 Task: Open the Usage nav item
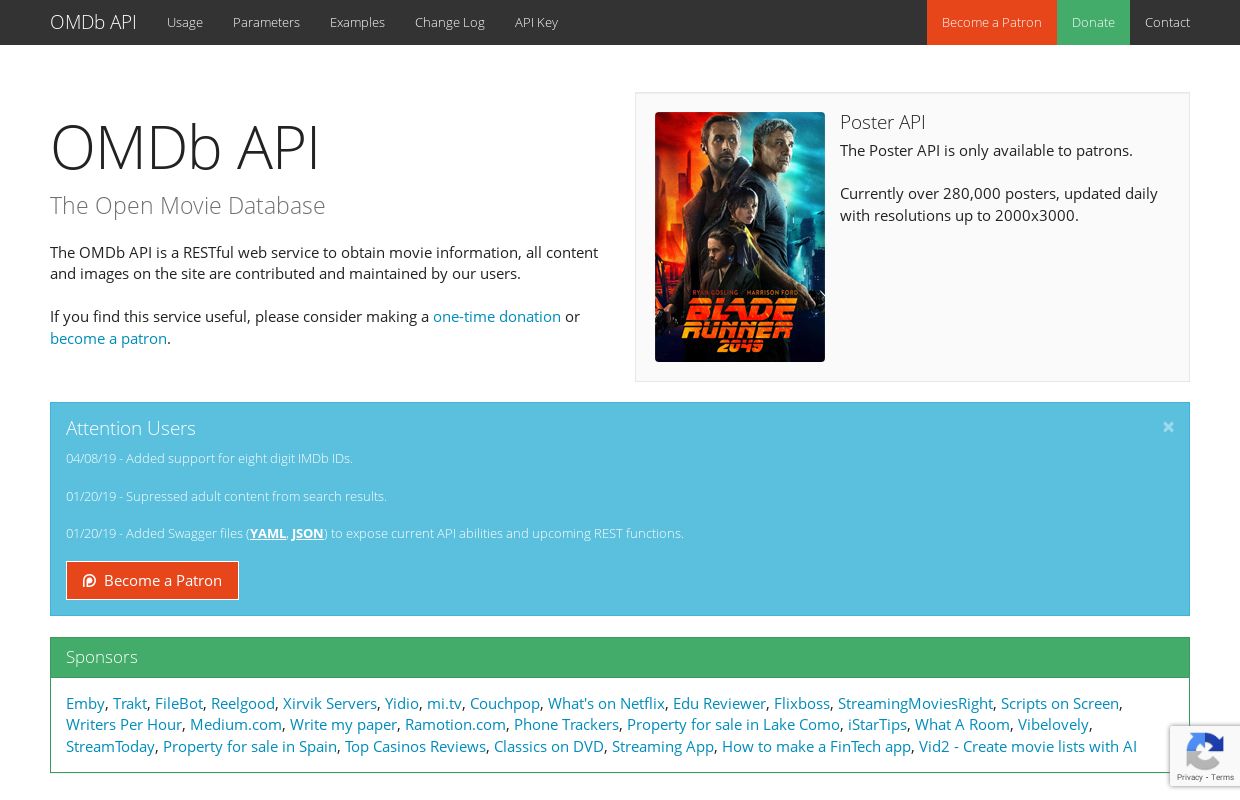[185, 22]
